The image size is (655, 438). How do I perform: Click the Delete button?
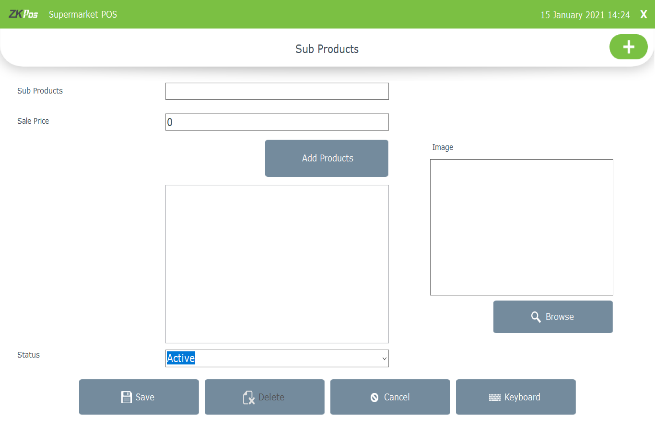point(264,397)
